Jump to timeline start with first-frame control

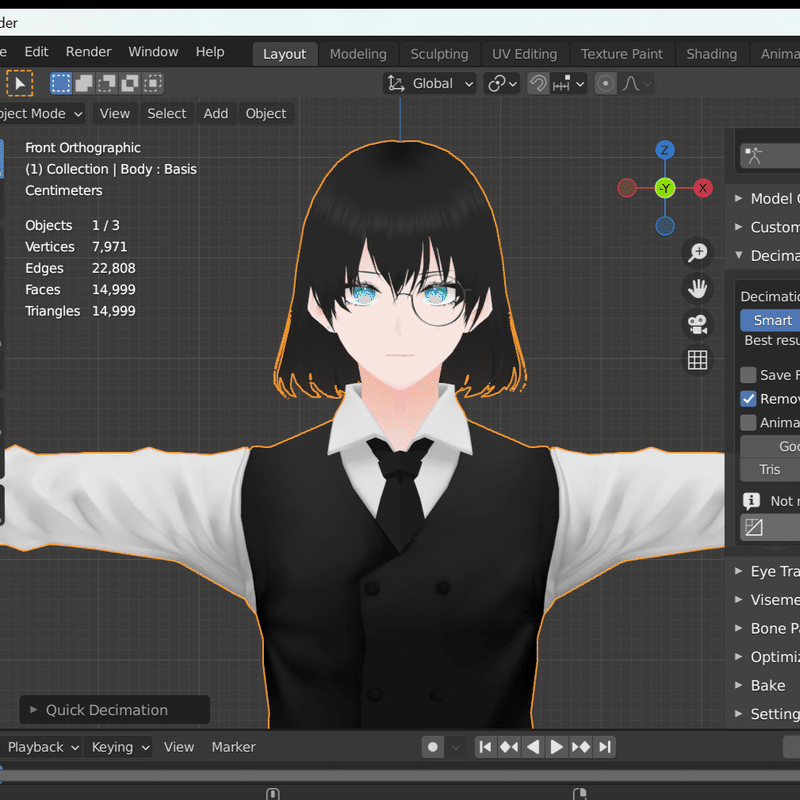click(x=485, y=746)
